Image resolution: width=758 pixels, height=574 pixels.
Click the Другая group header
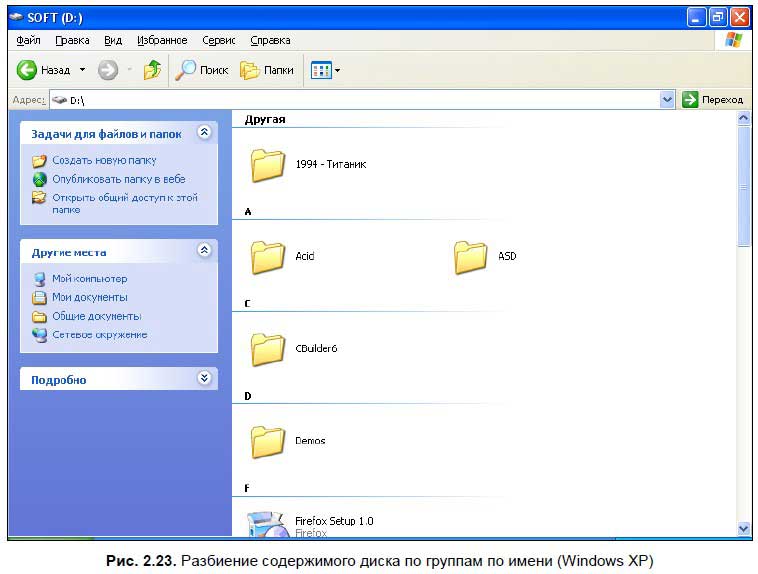pyautogui.click(x=265, y=119)
